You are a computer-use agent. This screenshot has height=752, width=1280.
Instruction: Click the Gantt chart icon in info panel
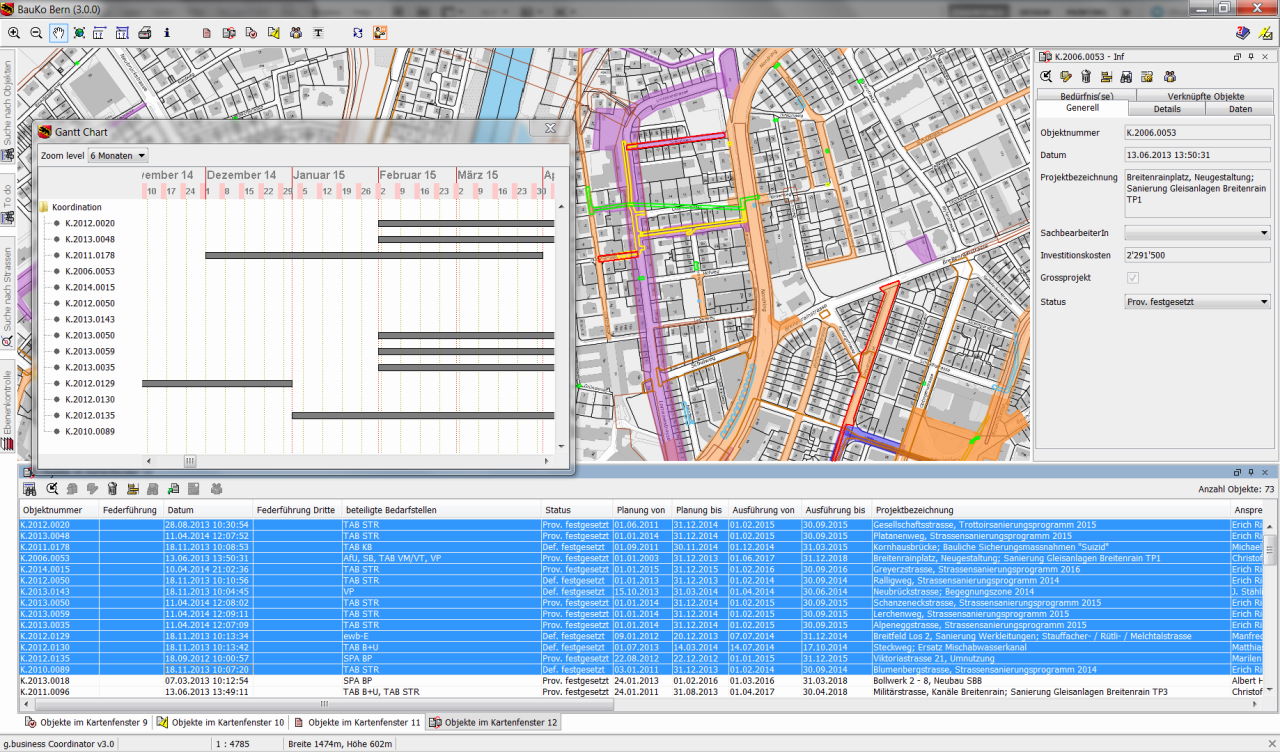click(x=1106, y=77)
